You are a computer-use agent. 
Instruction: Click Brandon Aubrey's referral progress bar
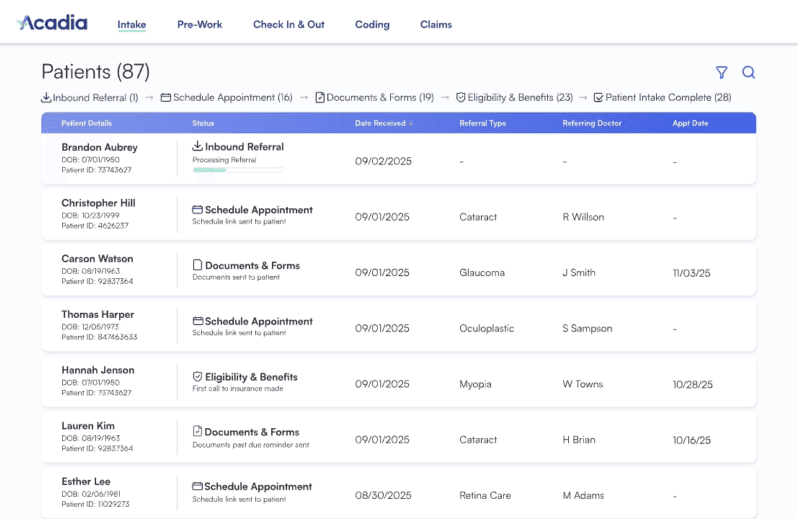tap(238, 170)
